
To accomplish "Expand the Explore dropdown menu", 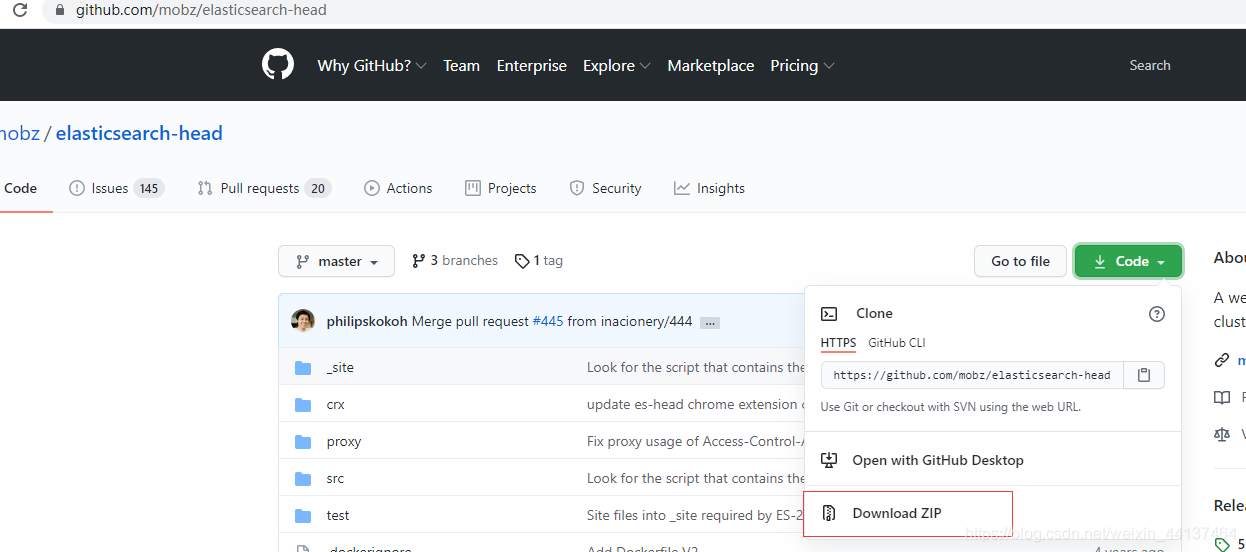I will pyautogui.click(x=617, y=65).
